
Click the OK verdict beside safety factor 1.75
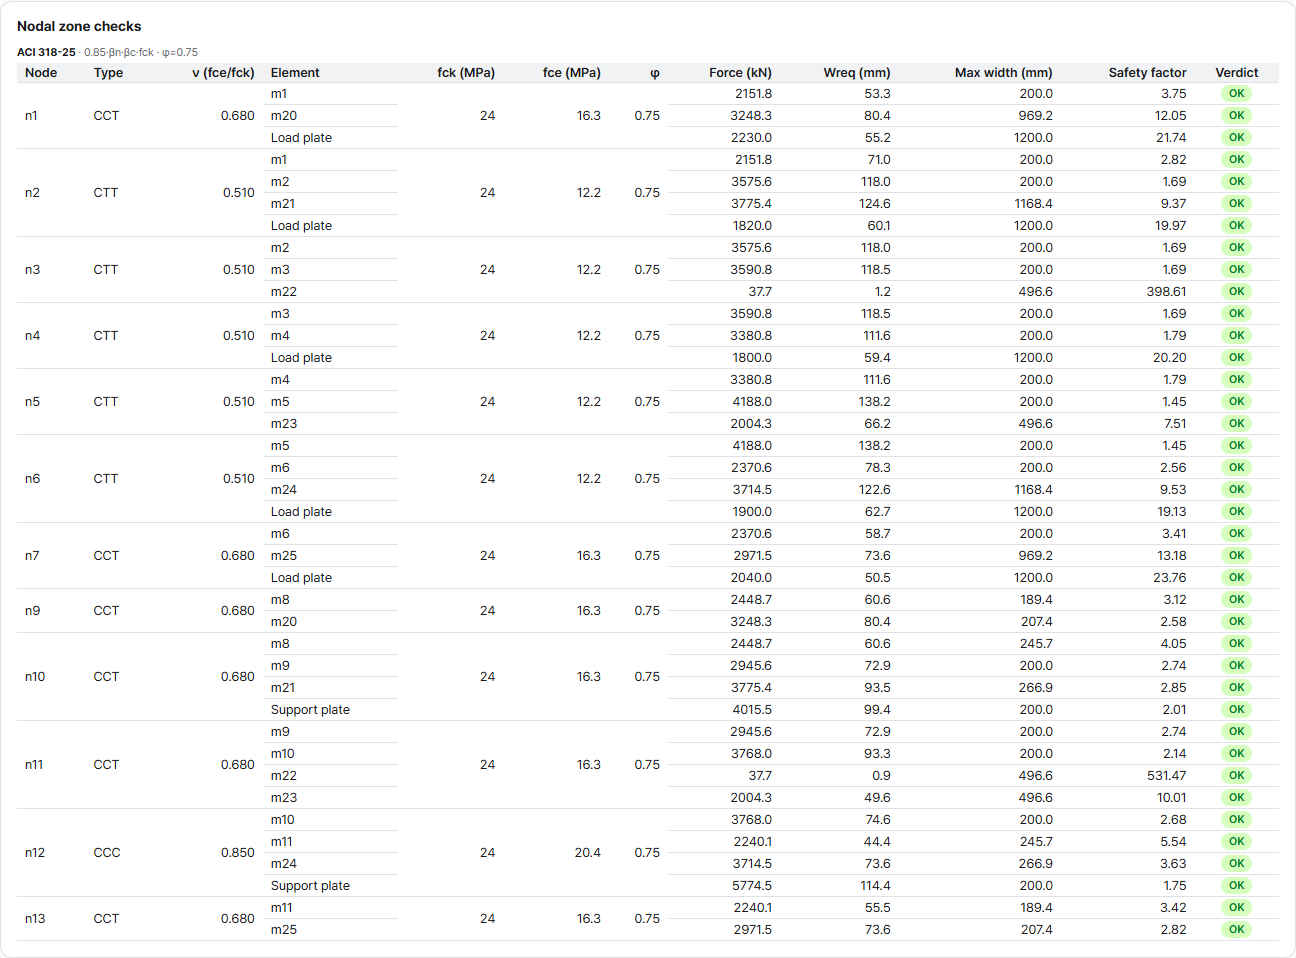1237,885
